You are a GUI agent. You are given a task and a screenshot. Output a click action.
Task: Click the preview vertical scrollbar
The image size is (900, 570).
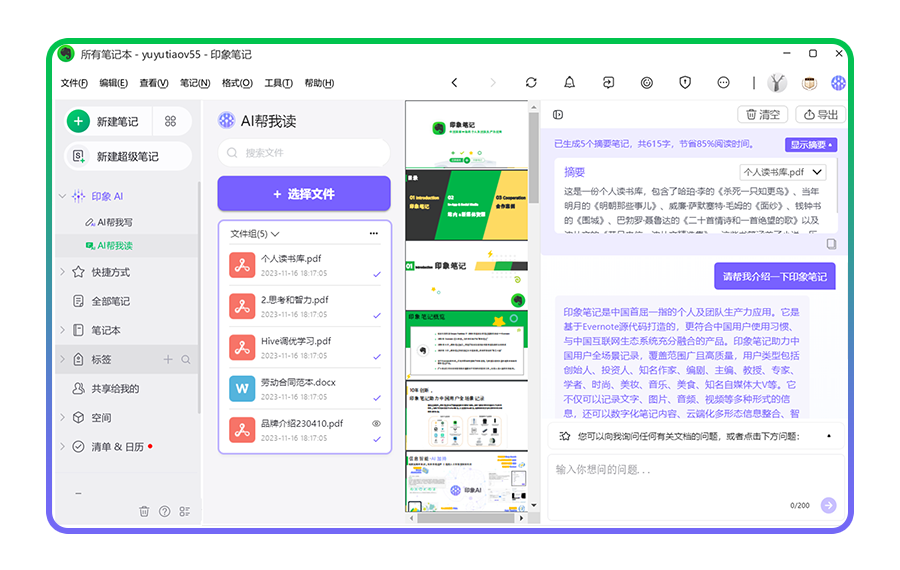click(x=534, y=157)
